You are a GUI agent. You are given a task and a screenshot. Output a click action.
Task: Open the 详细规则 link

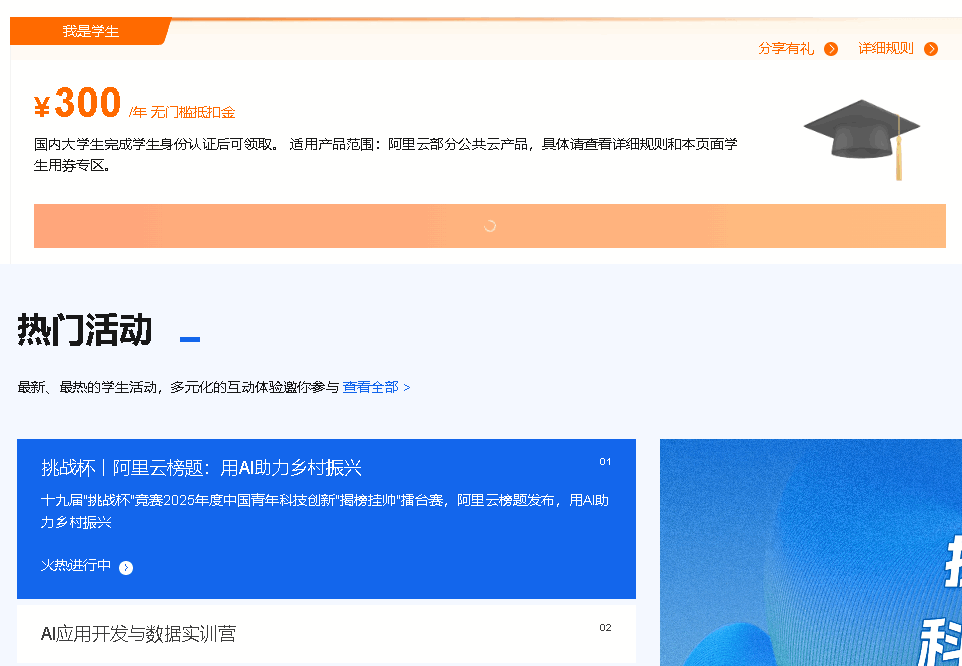[886, 48]
